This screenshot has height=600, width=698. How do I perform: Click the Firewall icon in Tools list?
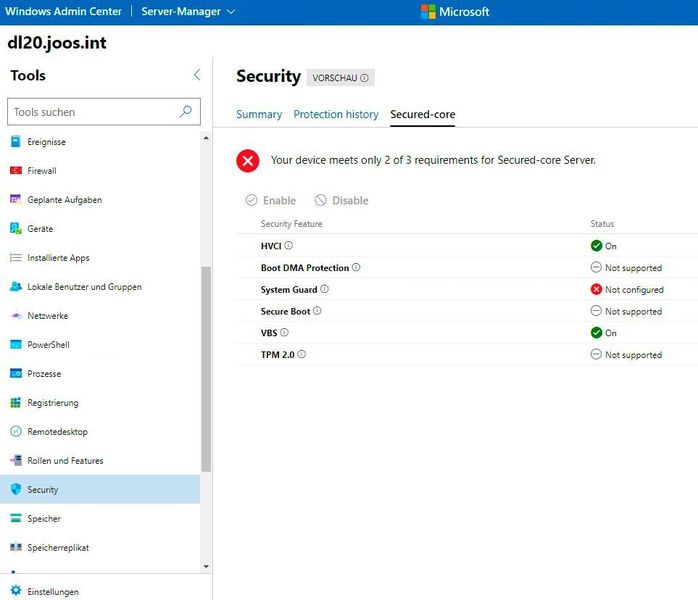coord(16,170)
